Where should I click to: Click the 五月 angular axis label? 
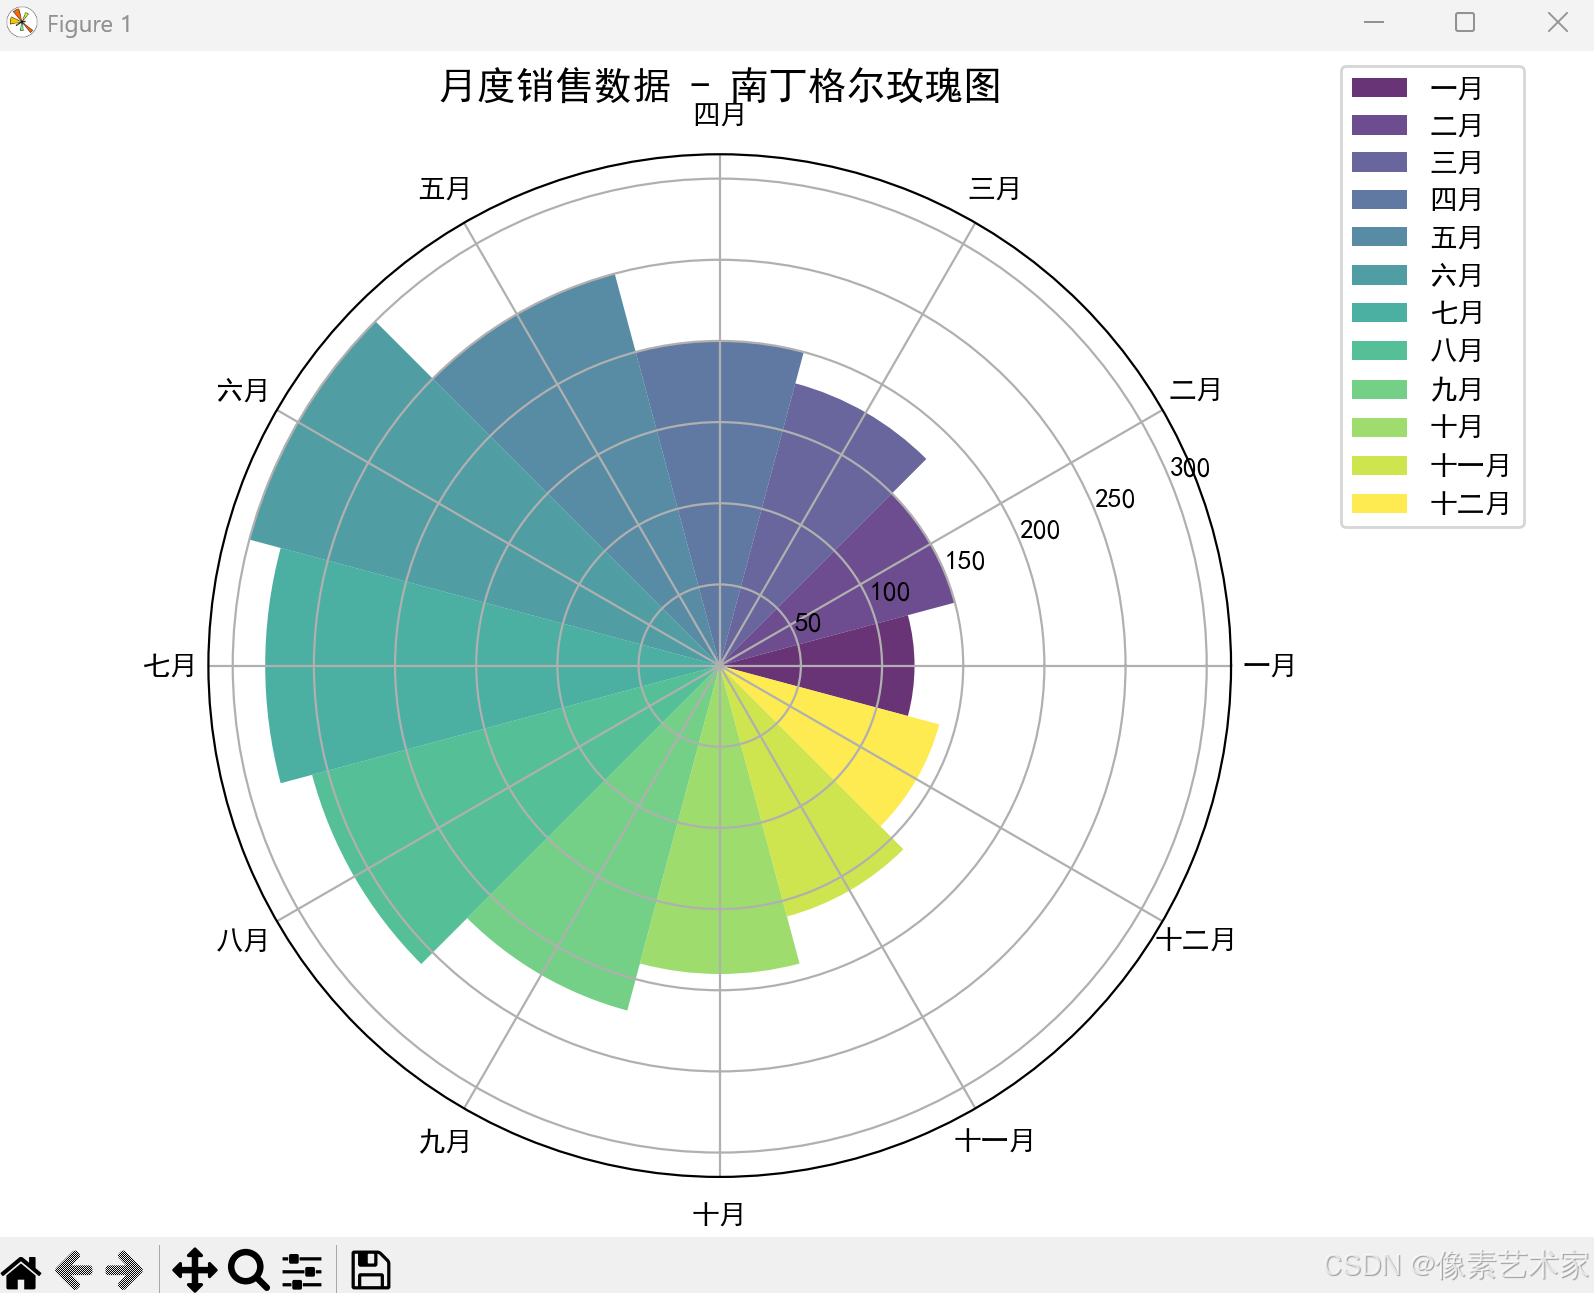(444, 188)
